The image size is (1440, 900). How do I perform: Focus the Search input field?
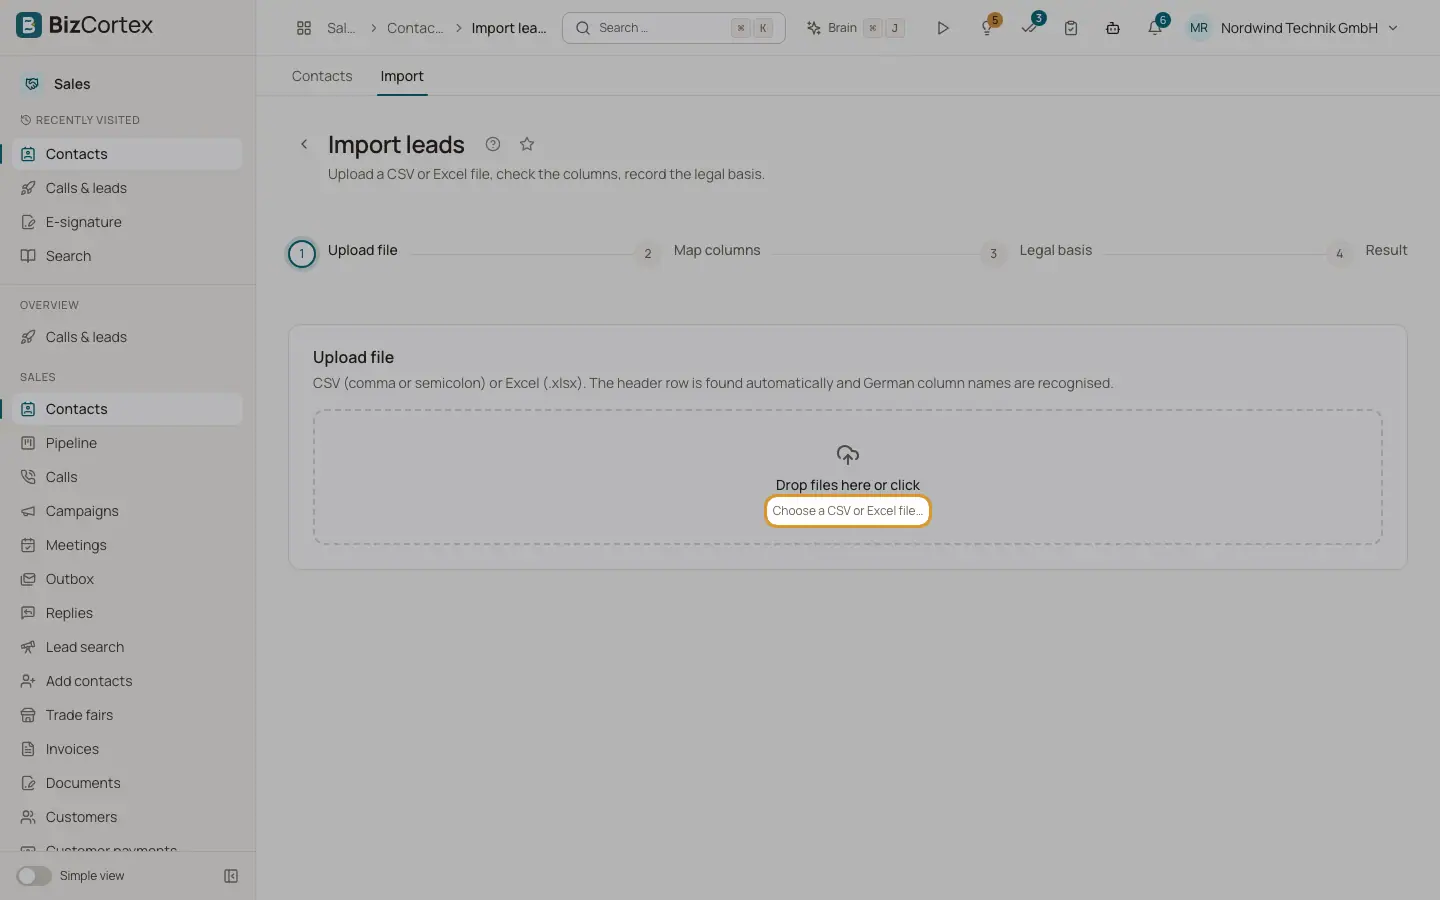tap(674, 28)
